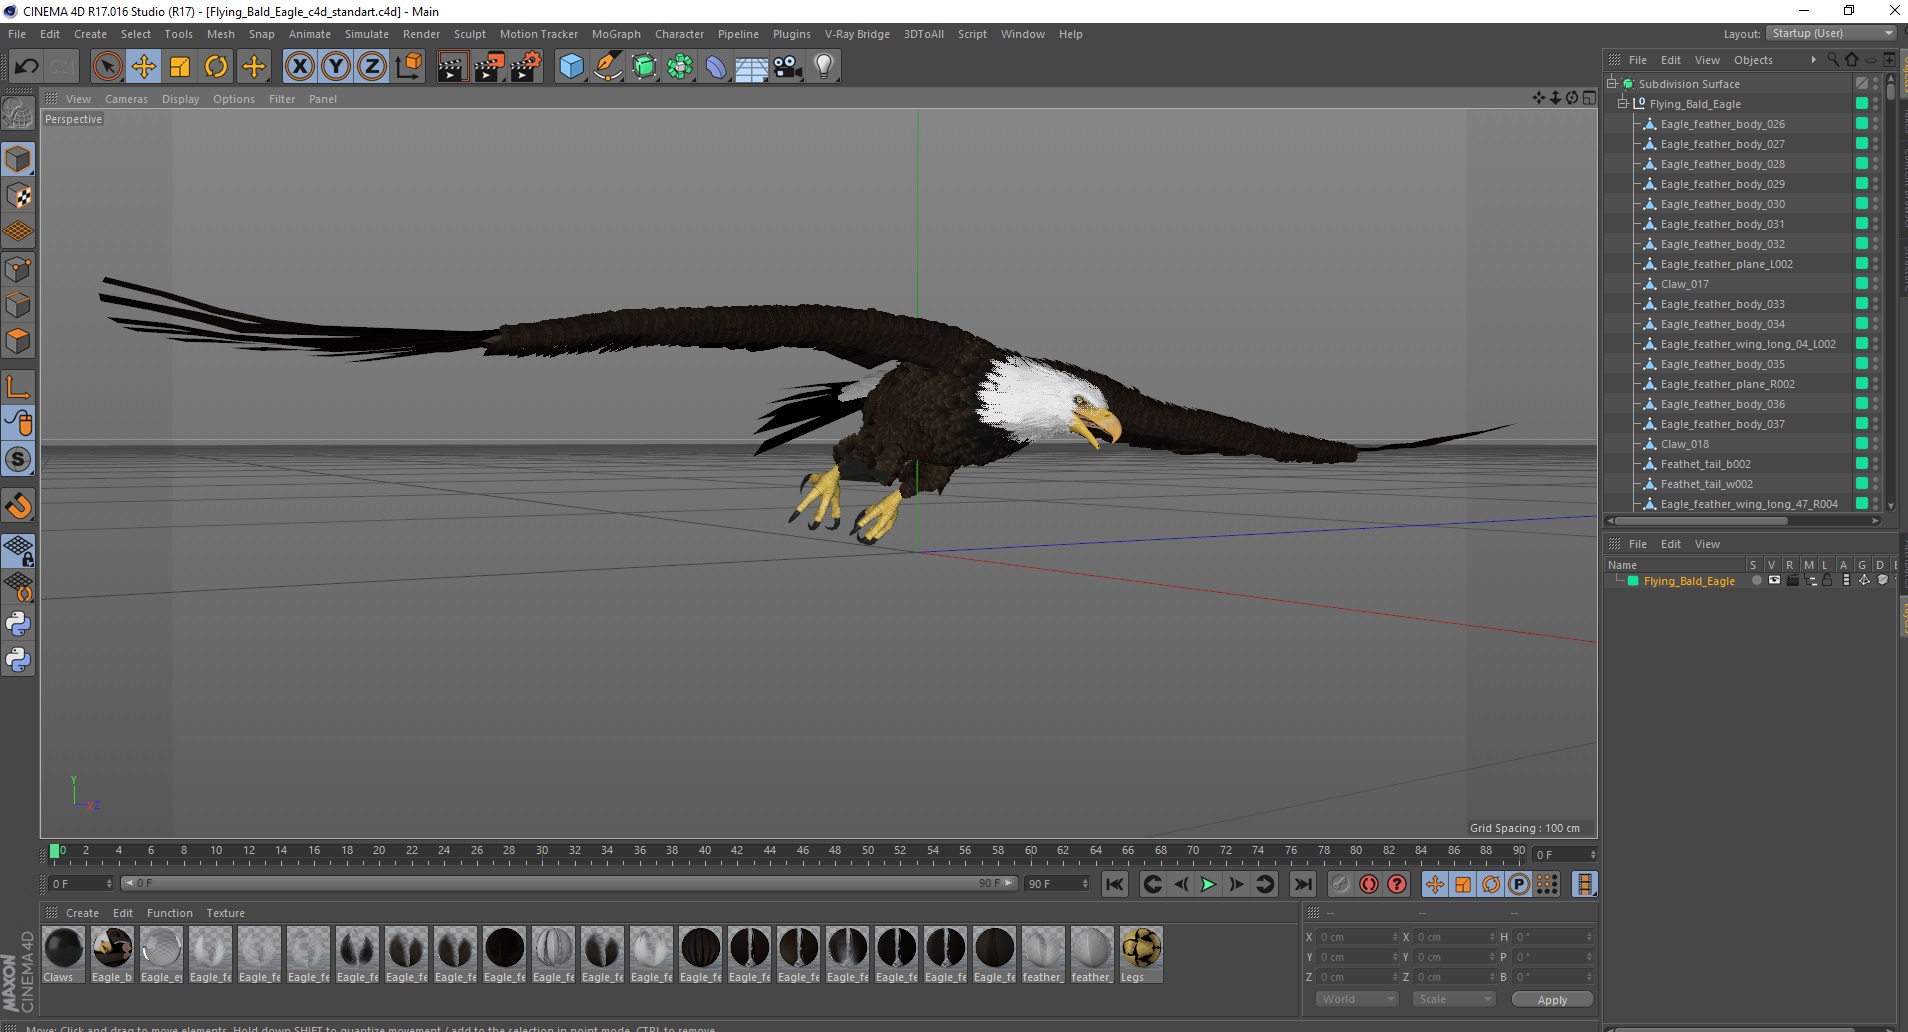Add a camera object
Viewport: 1908px width, 1032px height.
pos(788,67)
